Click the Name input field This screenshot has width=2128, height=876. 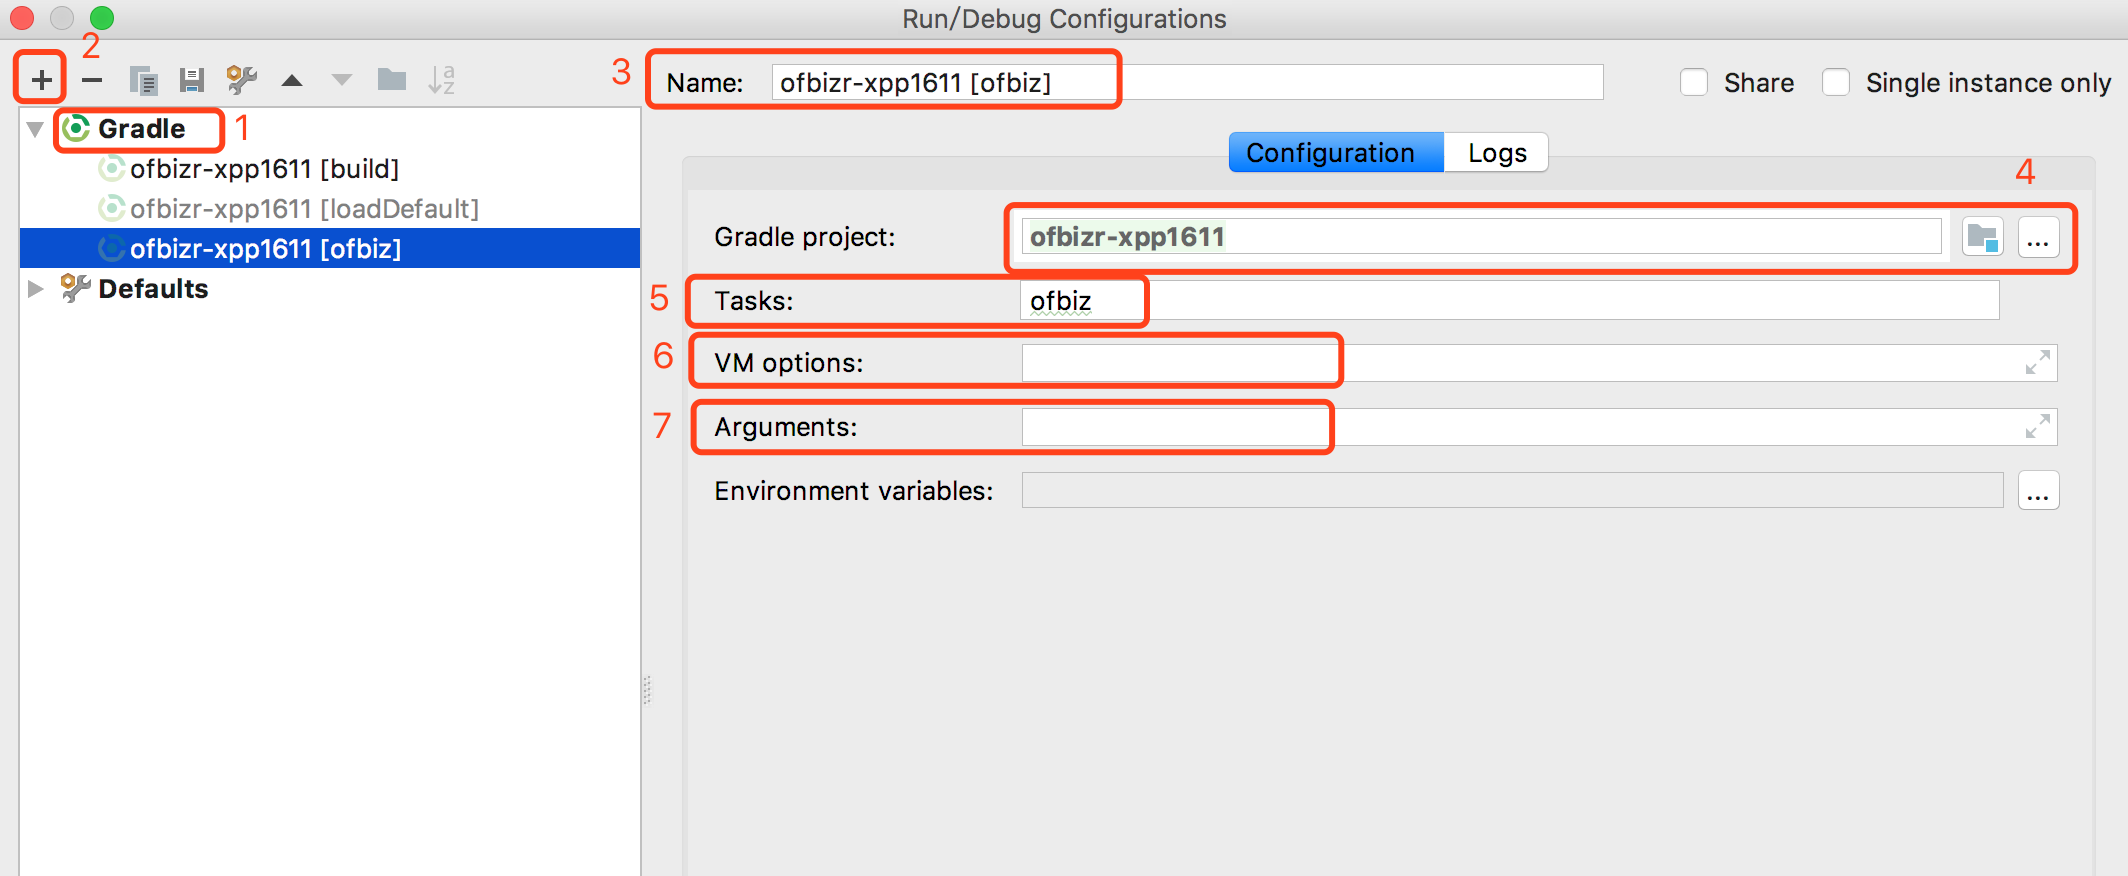[x=1187, y=82]
